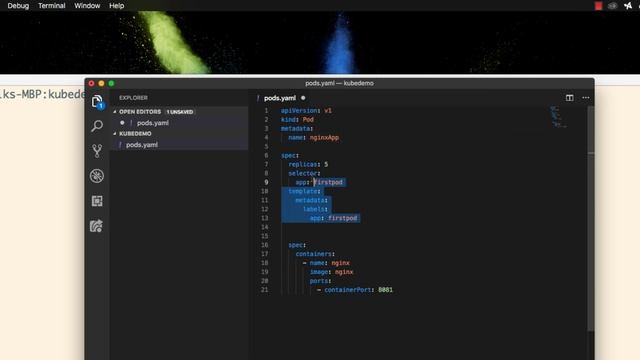
Task: Split the editor to the right
Action: coord(569,98)
